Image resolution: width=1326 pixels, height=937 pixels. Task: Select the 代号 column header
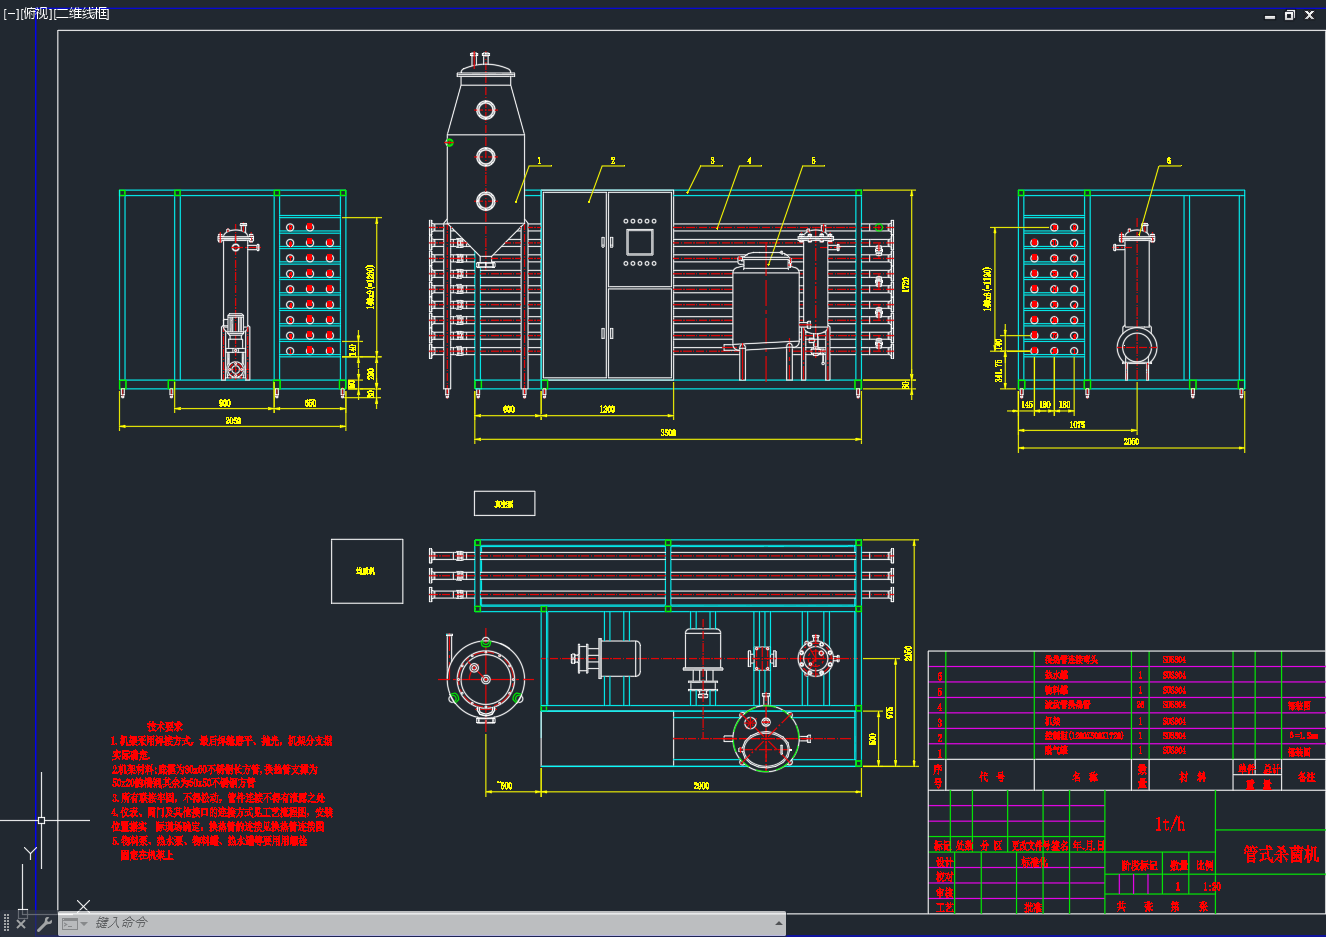point(992,776)
